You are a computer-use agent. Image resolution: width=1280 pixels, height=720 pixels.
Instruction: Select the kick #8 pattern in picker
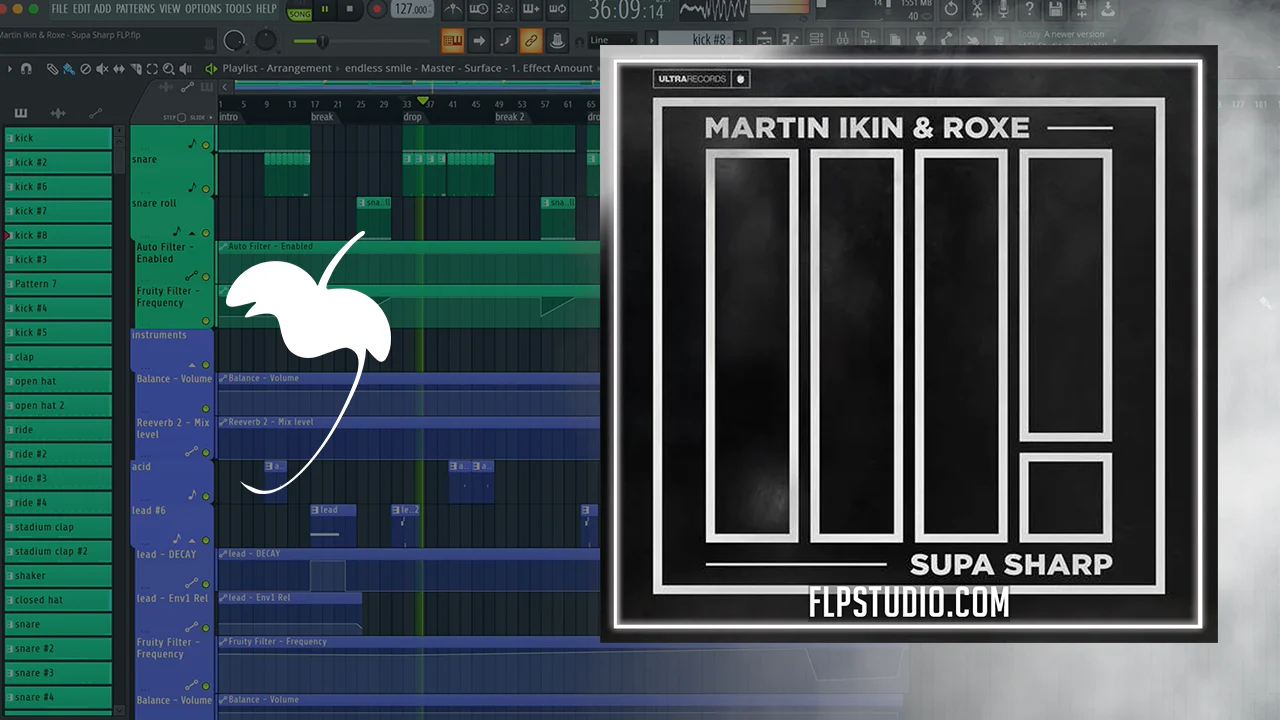(x=58, y=235)
